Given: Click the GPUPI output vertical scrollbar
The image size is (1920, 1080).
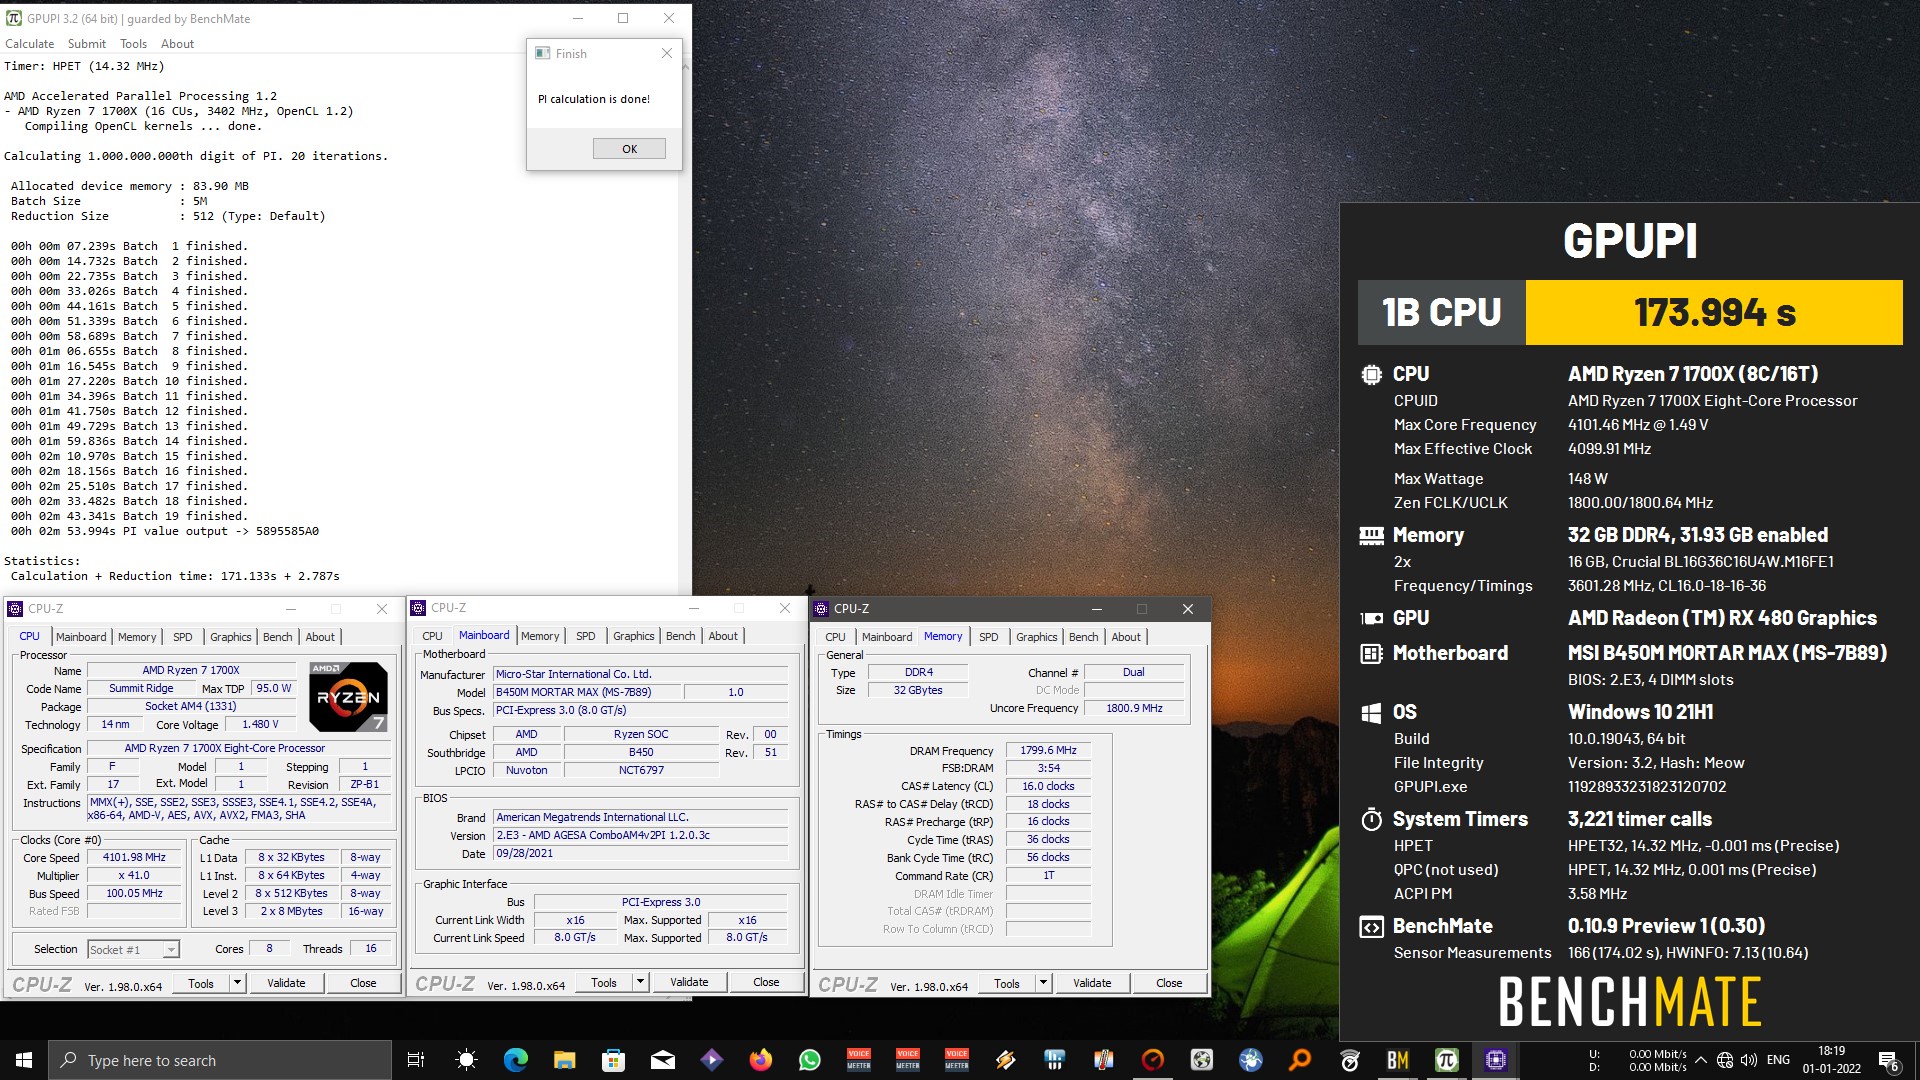Looking at the screenshot, I should point(685,325).
